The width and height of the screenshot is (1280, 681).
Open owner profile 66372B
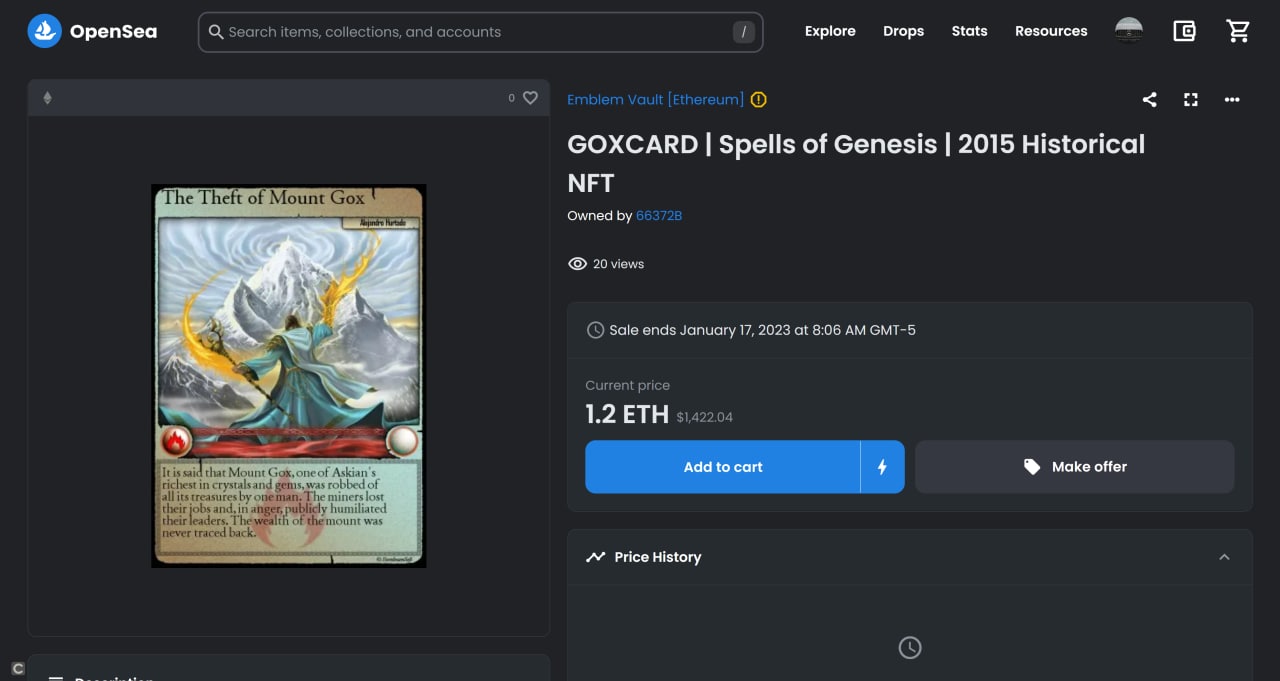659,215
